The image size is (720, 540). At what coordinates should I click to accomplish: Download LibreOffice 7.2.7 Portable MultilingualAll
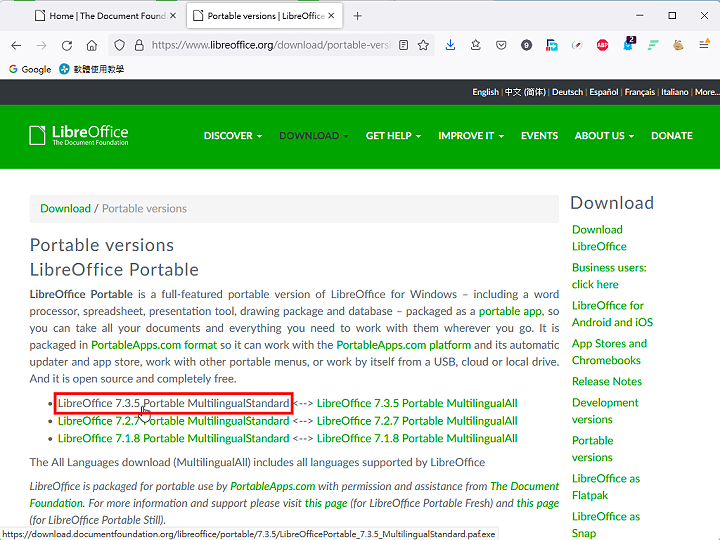[417, 421]
